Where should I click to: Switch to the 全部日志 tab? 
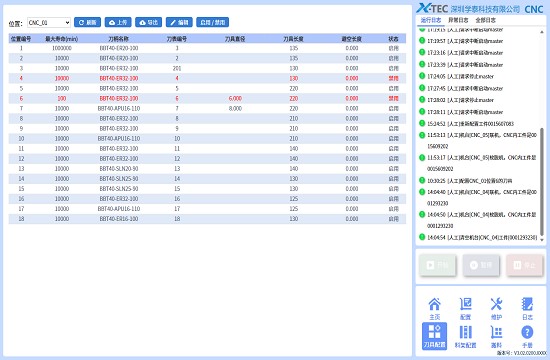pyautogui.click(x=485, y=20)
